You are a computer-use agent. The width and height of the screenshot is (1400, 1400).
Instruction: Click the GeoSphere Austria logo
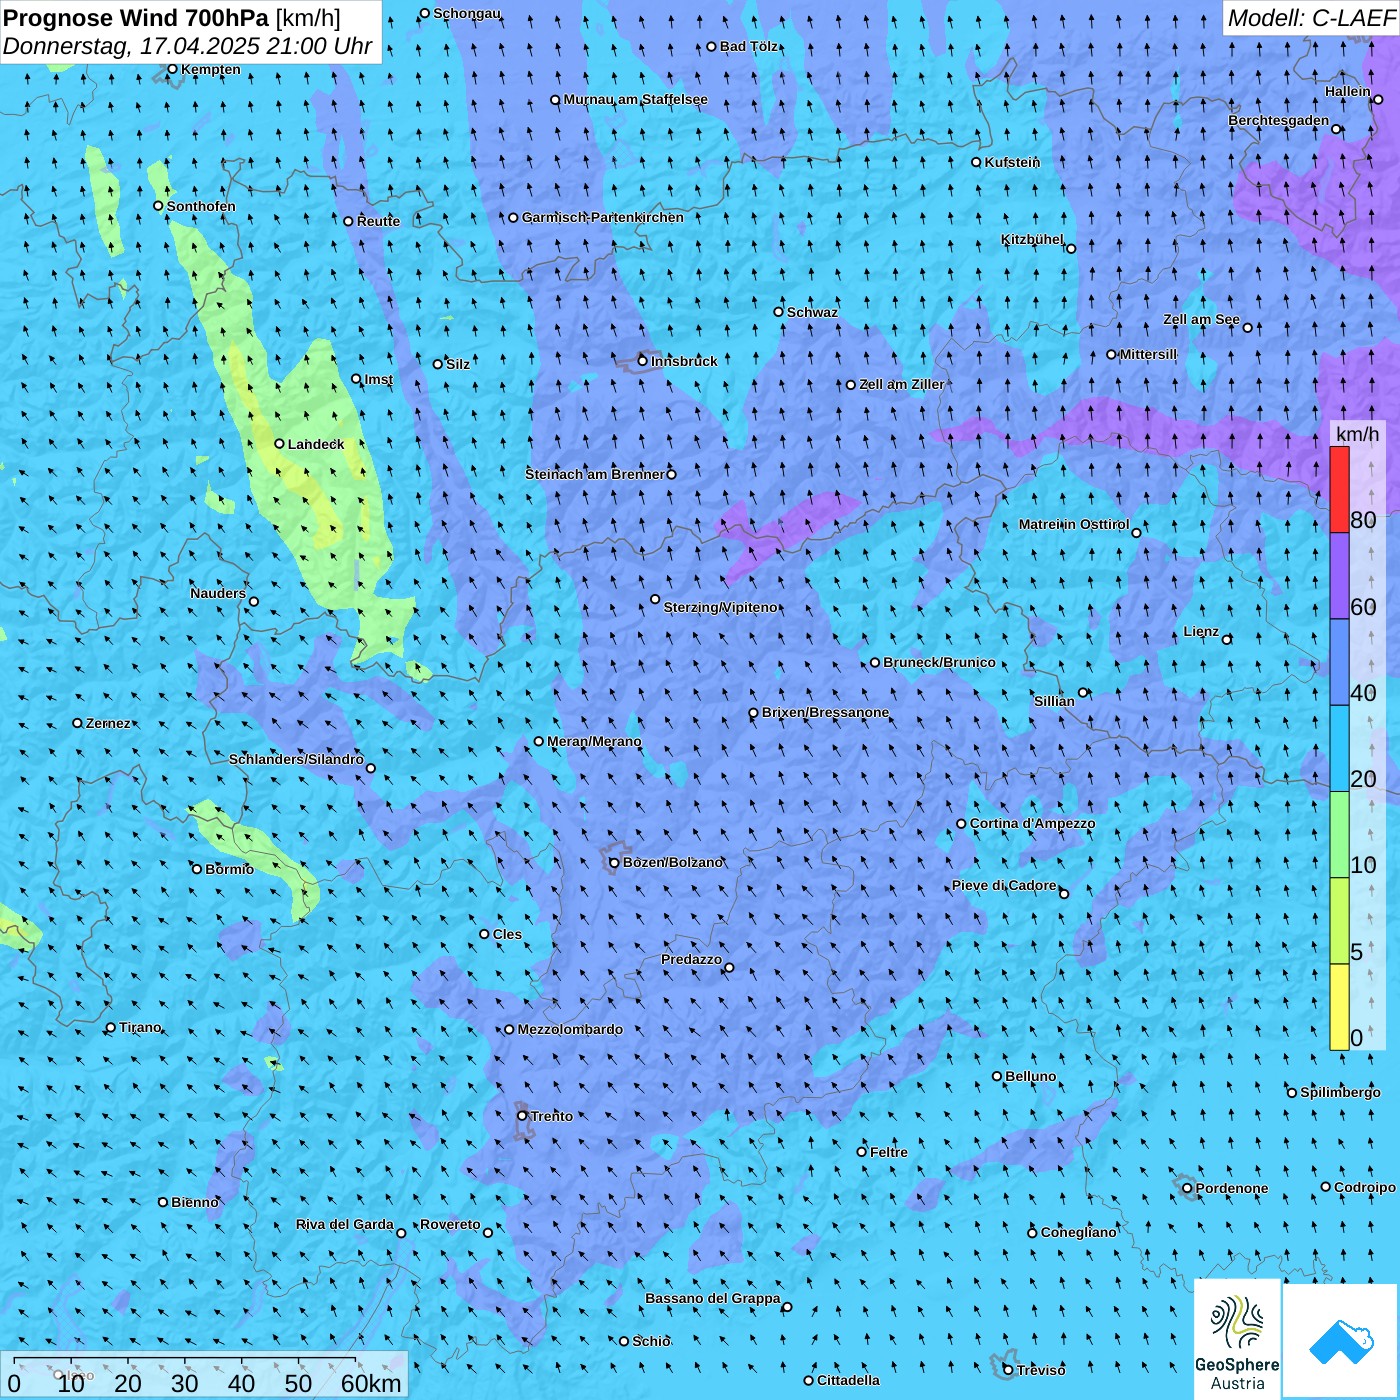[1237, 1339]
